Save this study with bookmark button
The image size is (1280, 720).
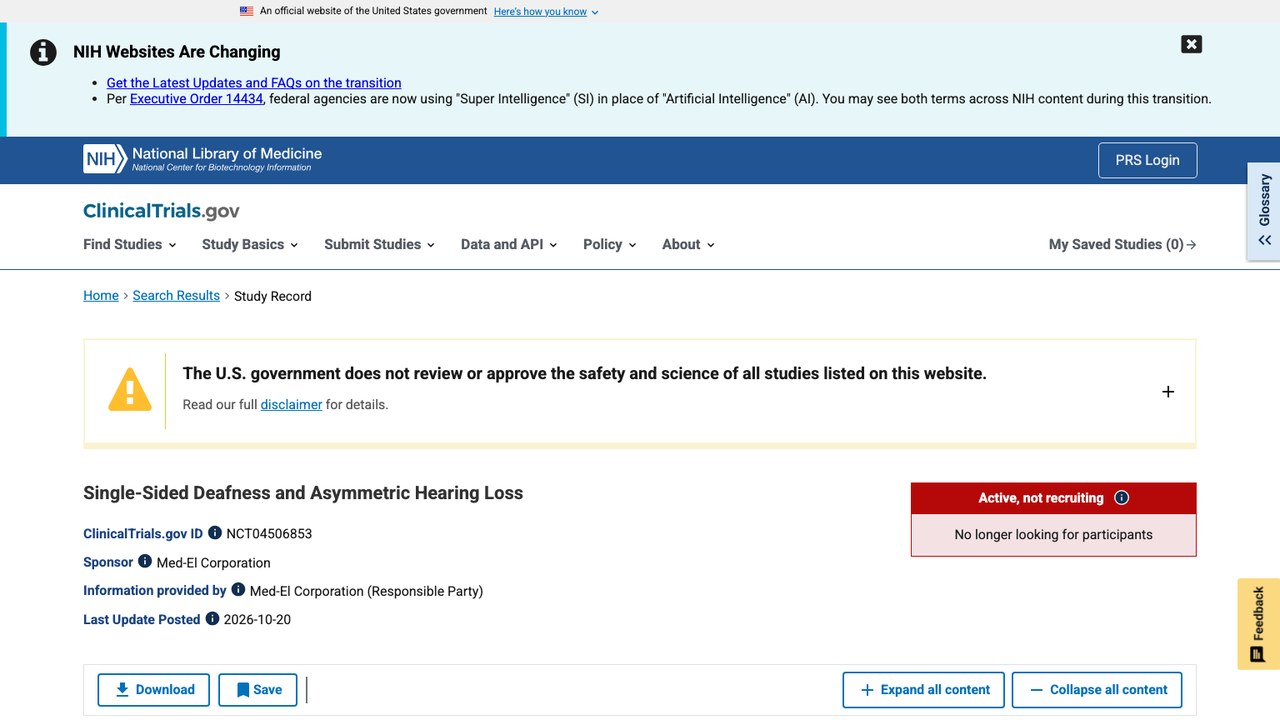click(259, 690)
